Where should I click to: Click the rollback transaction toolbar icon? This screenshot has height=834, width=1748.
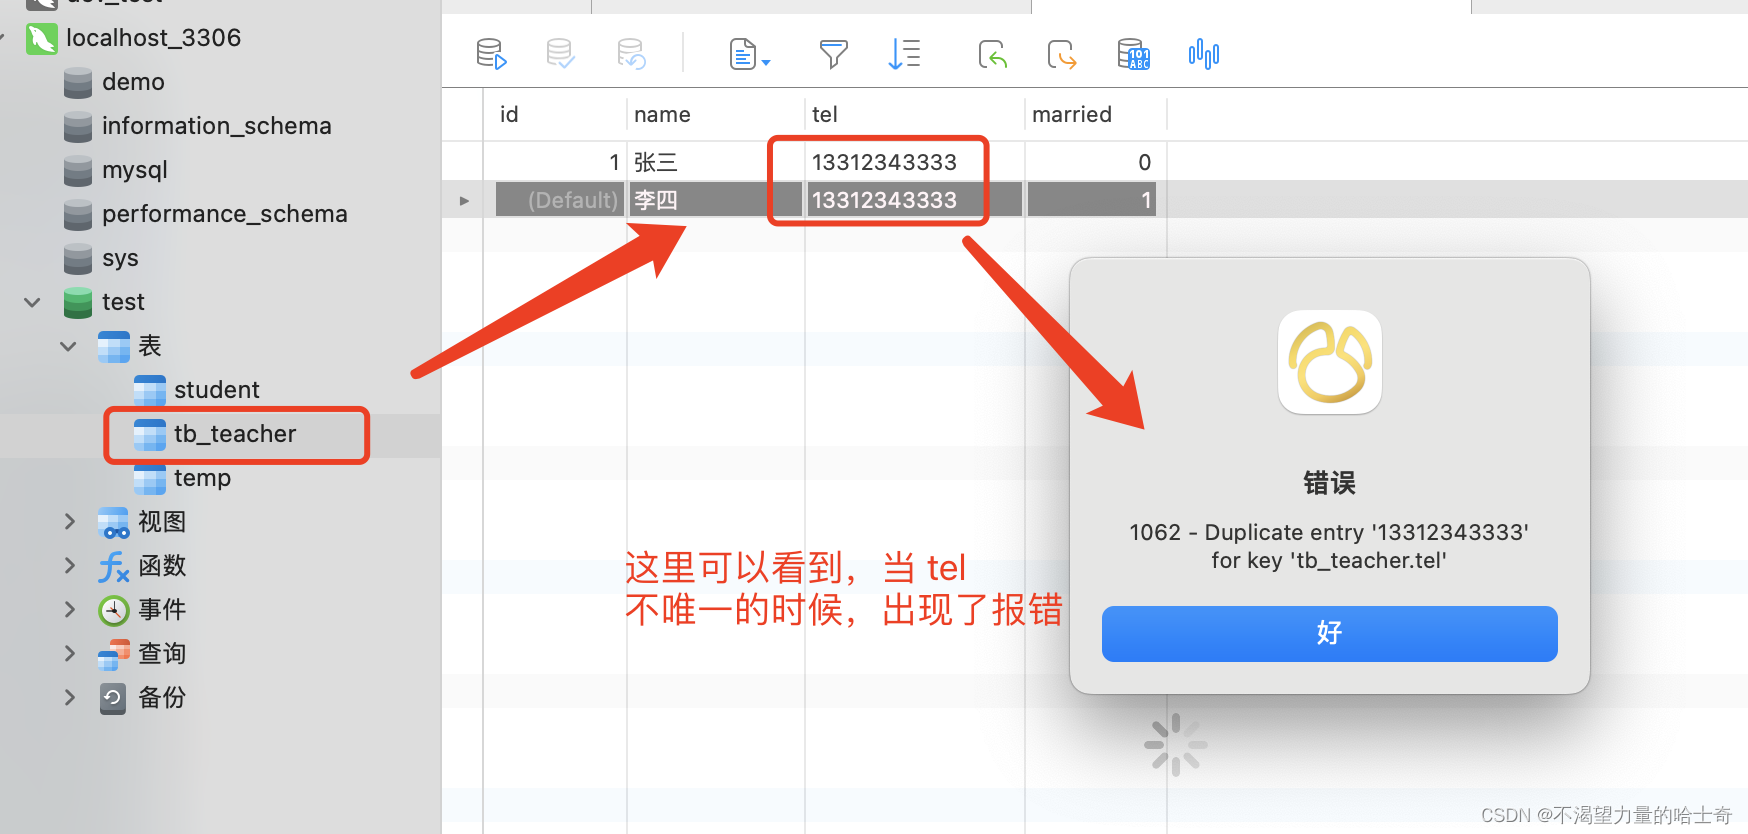631,54
